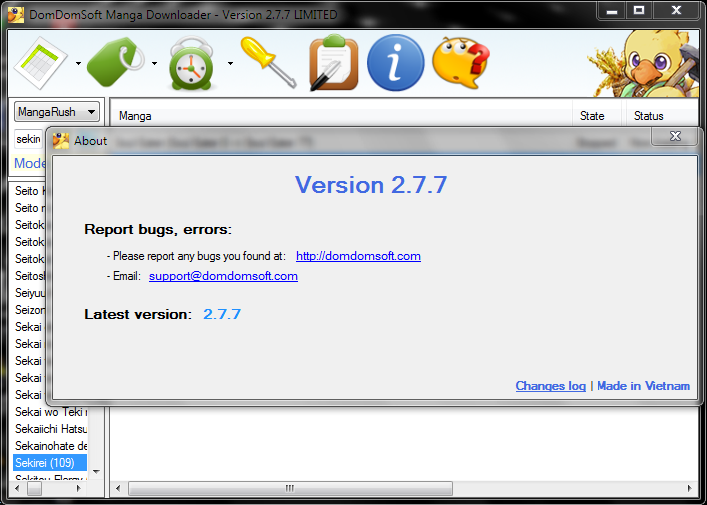Viewport: 707px width, 505px height.
Task: Open the MangaRush site dropdown
Action: (57, 111)
